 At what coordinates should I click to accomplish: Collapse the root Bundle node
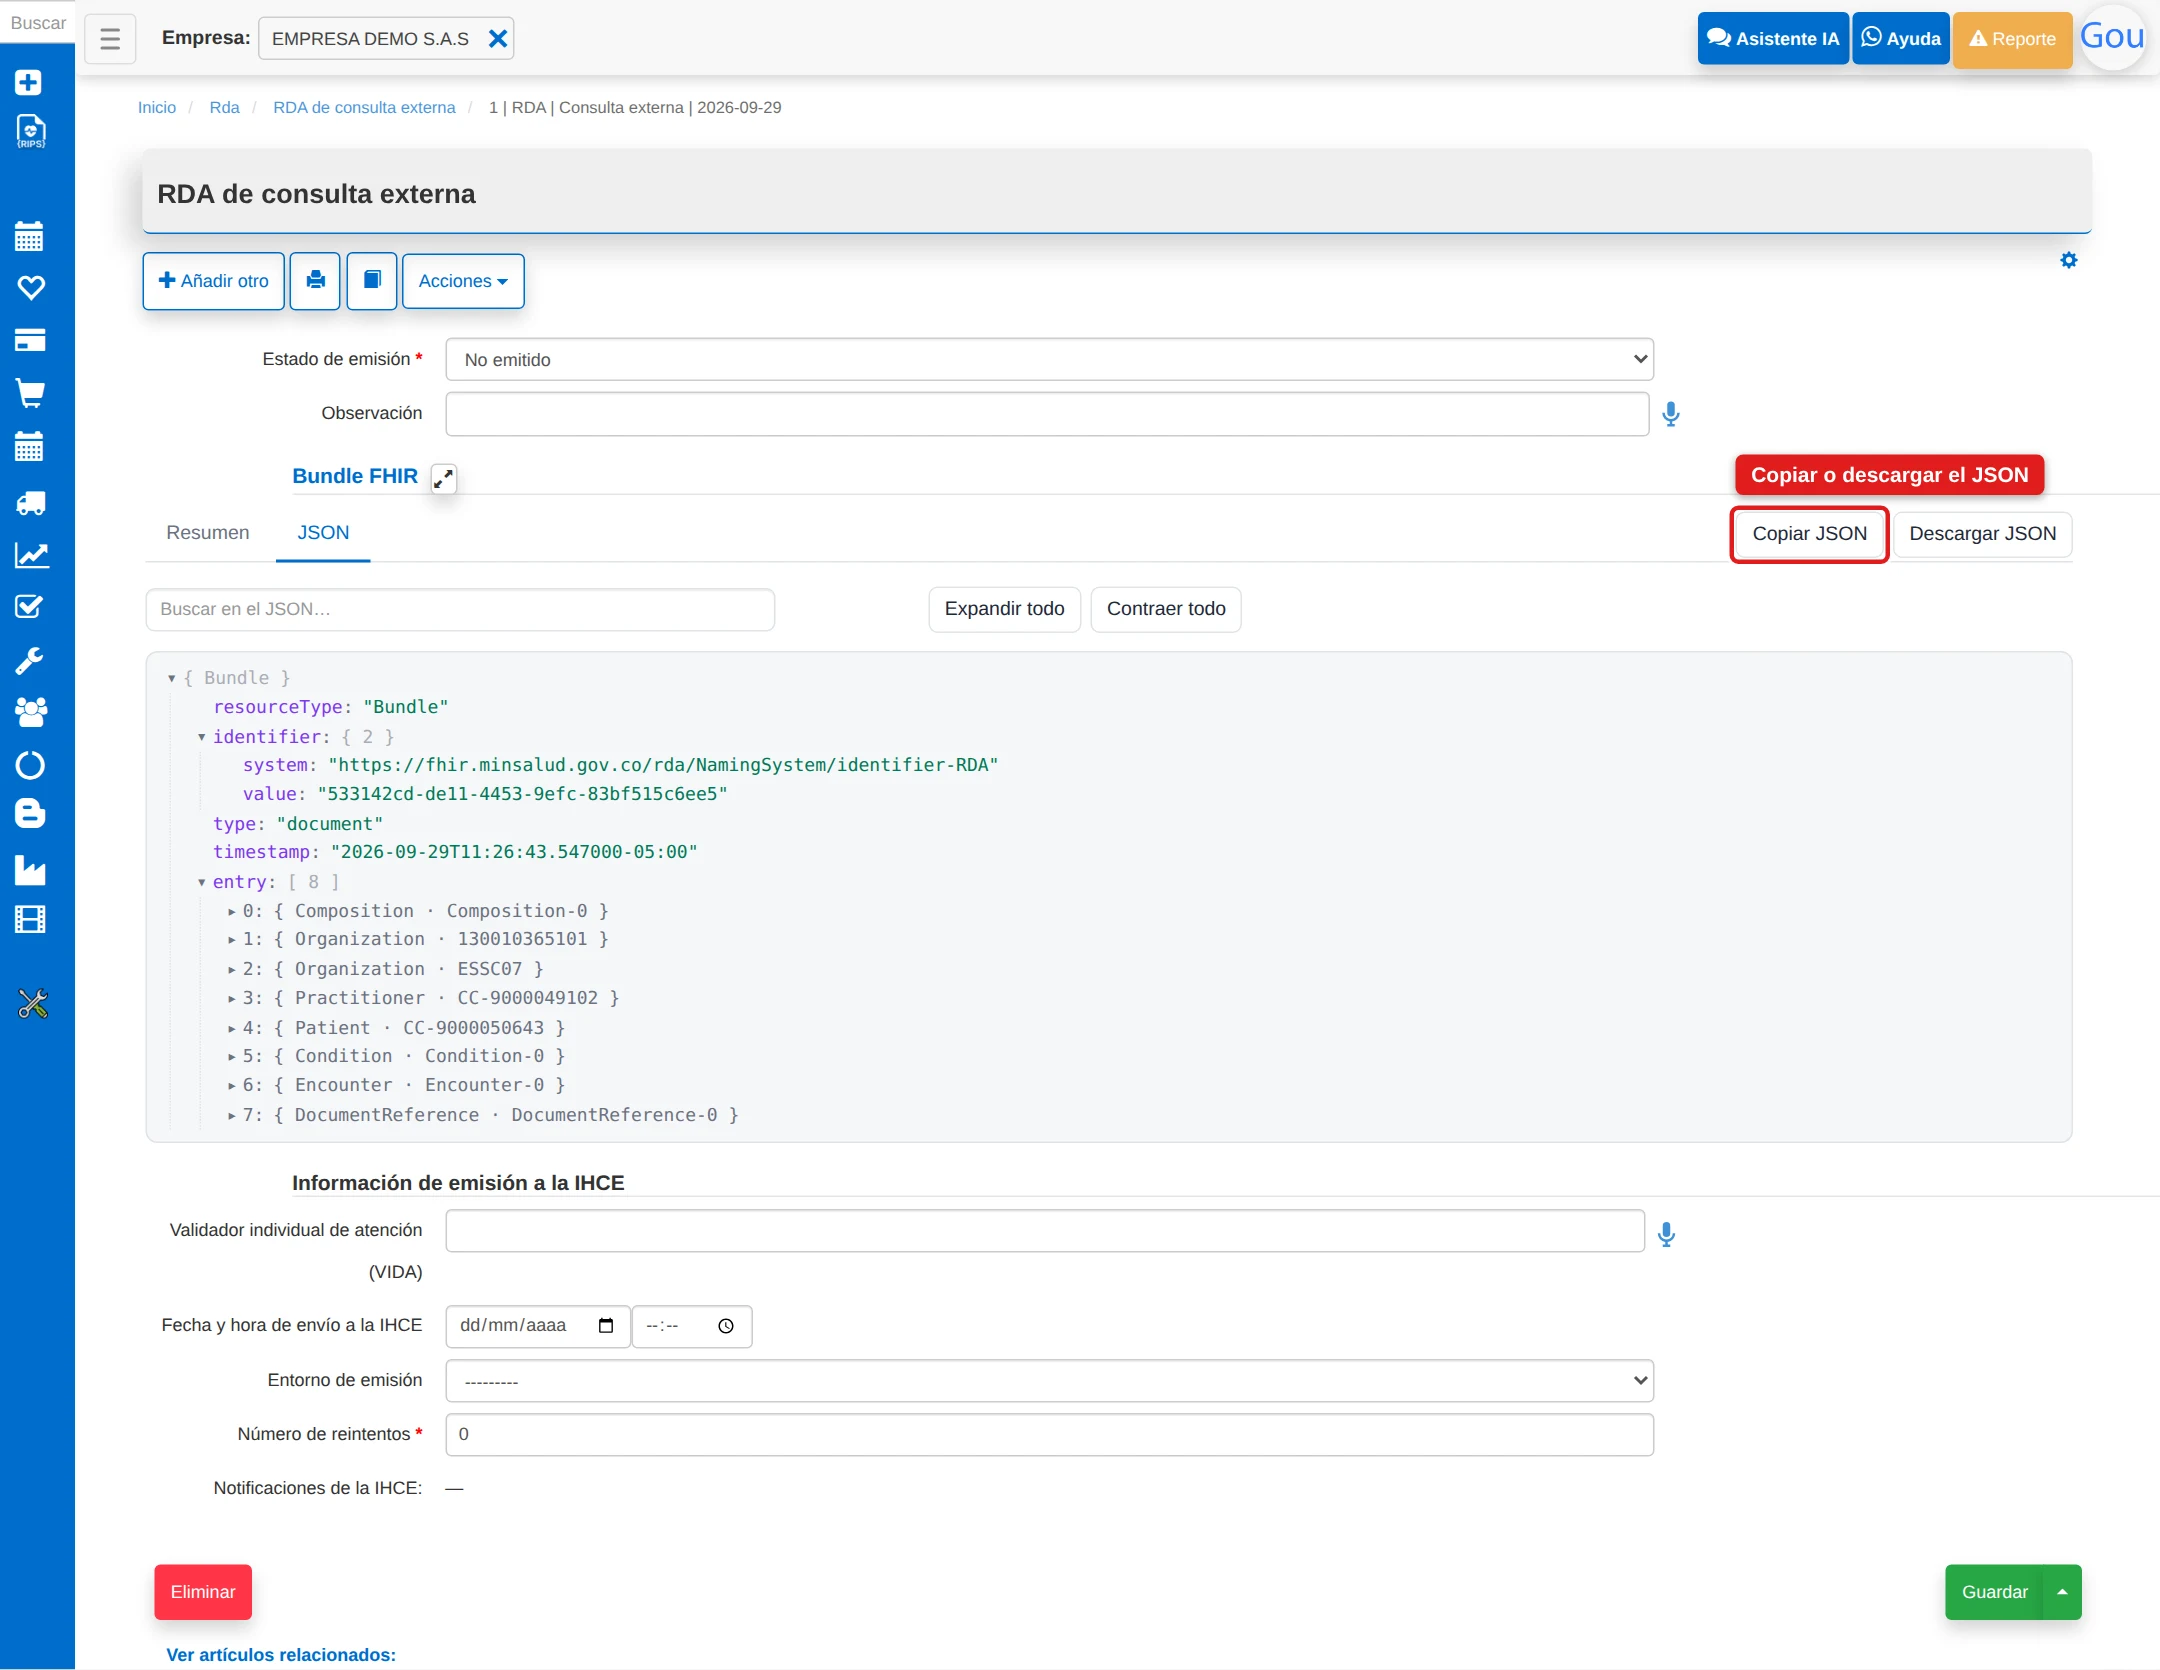(x=172, y=678)
